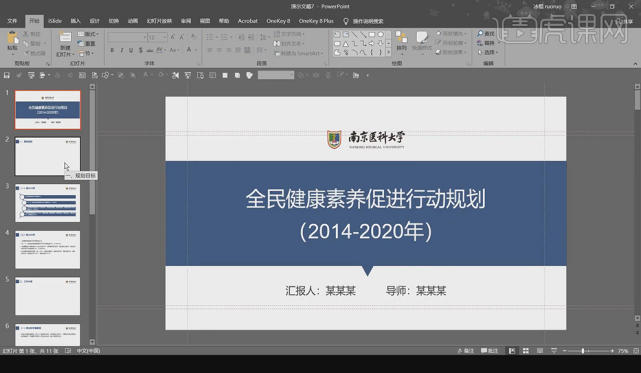Toggle Align Left paragraph alignment
Viewport: 641px width, 373px height.
(x=210, y=50)
